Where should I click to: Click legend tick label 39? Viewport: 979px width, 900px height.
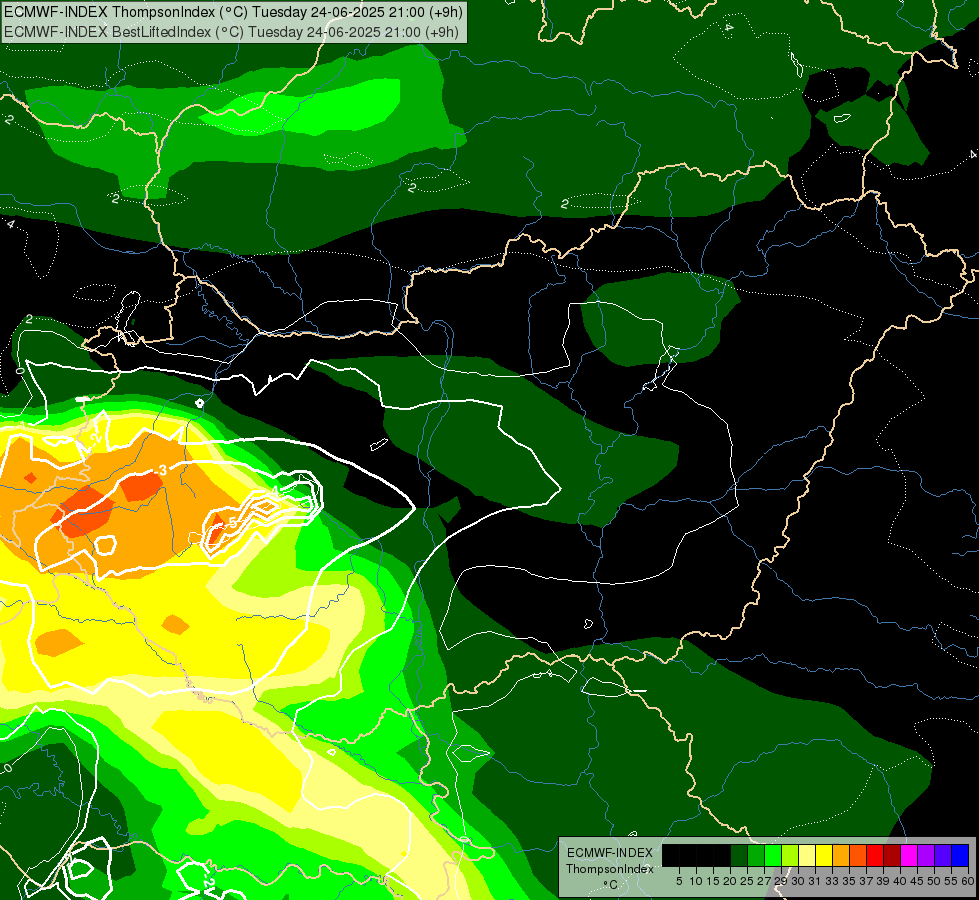(883, 881)
